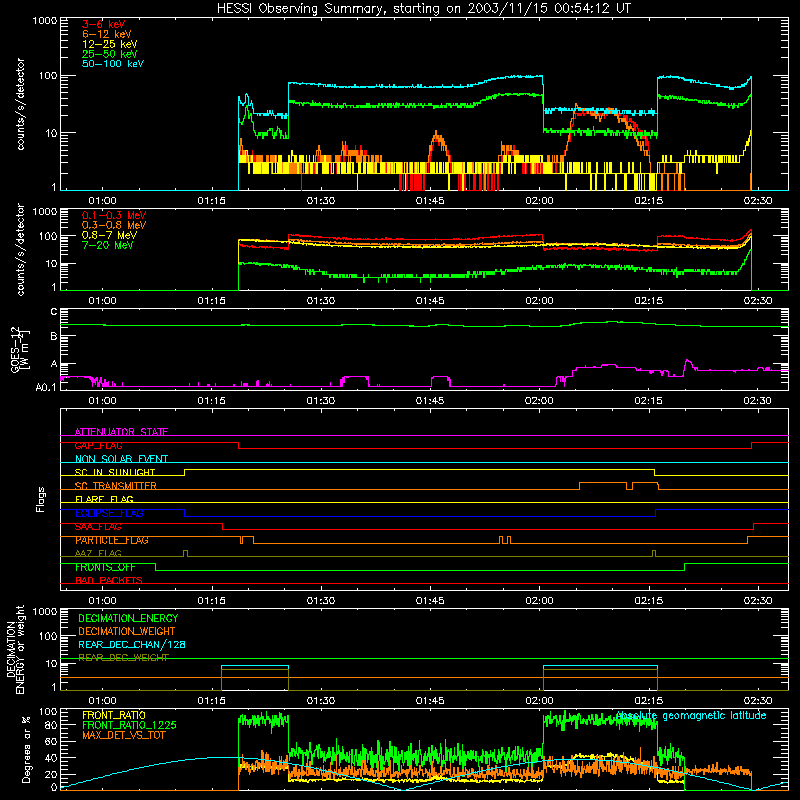The height and width of the screenshot is (800, 800).
Task: Pick the REAR_DEC_WEIGHT legend label
Action: 123,658
